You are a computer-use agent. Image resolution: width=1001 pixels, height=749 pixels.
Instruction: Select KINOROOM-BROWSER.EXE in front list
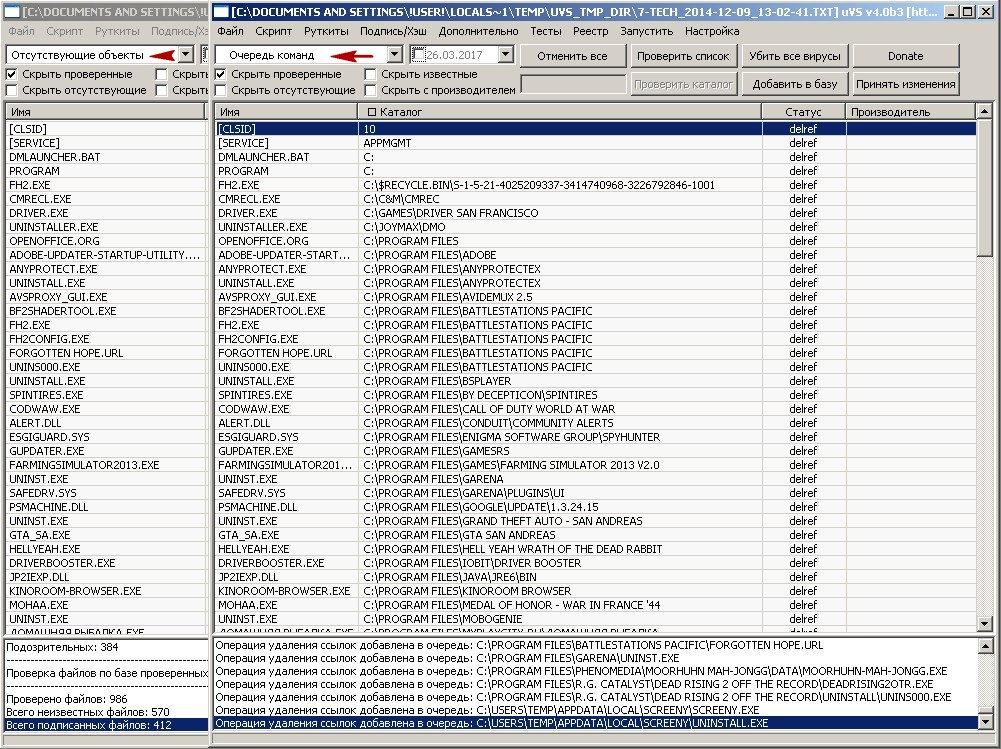(596, 591)
